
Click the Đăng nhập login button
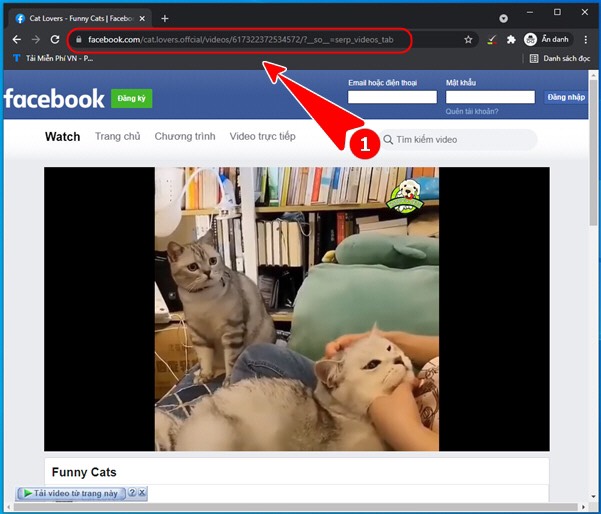tap(566, 97)
